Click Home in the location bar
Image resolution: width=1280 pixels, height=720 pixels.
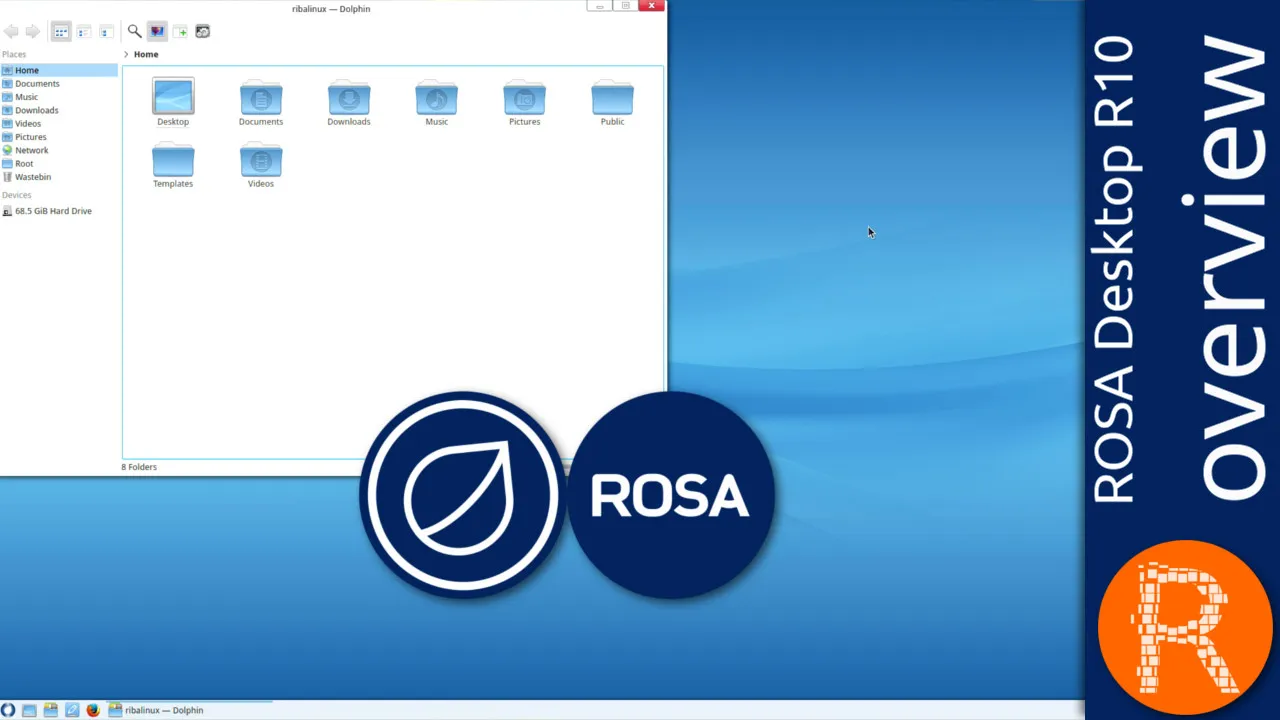(x=146, y=55)
